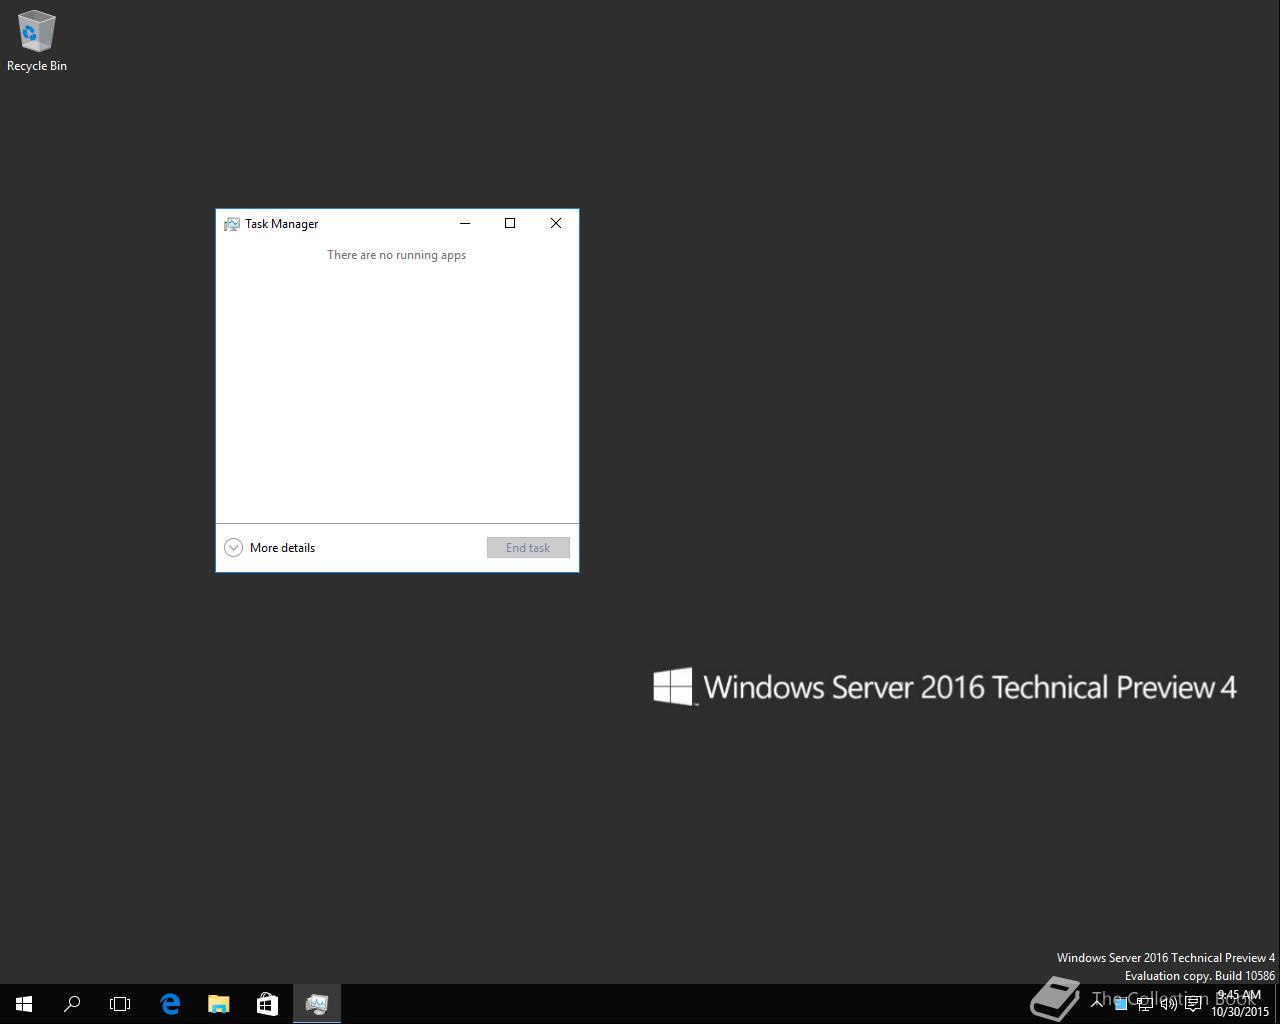Open File Explorer from the taskbar
The height and width of the screenshot is (1024, 1280).
[x=218, y=1004]
